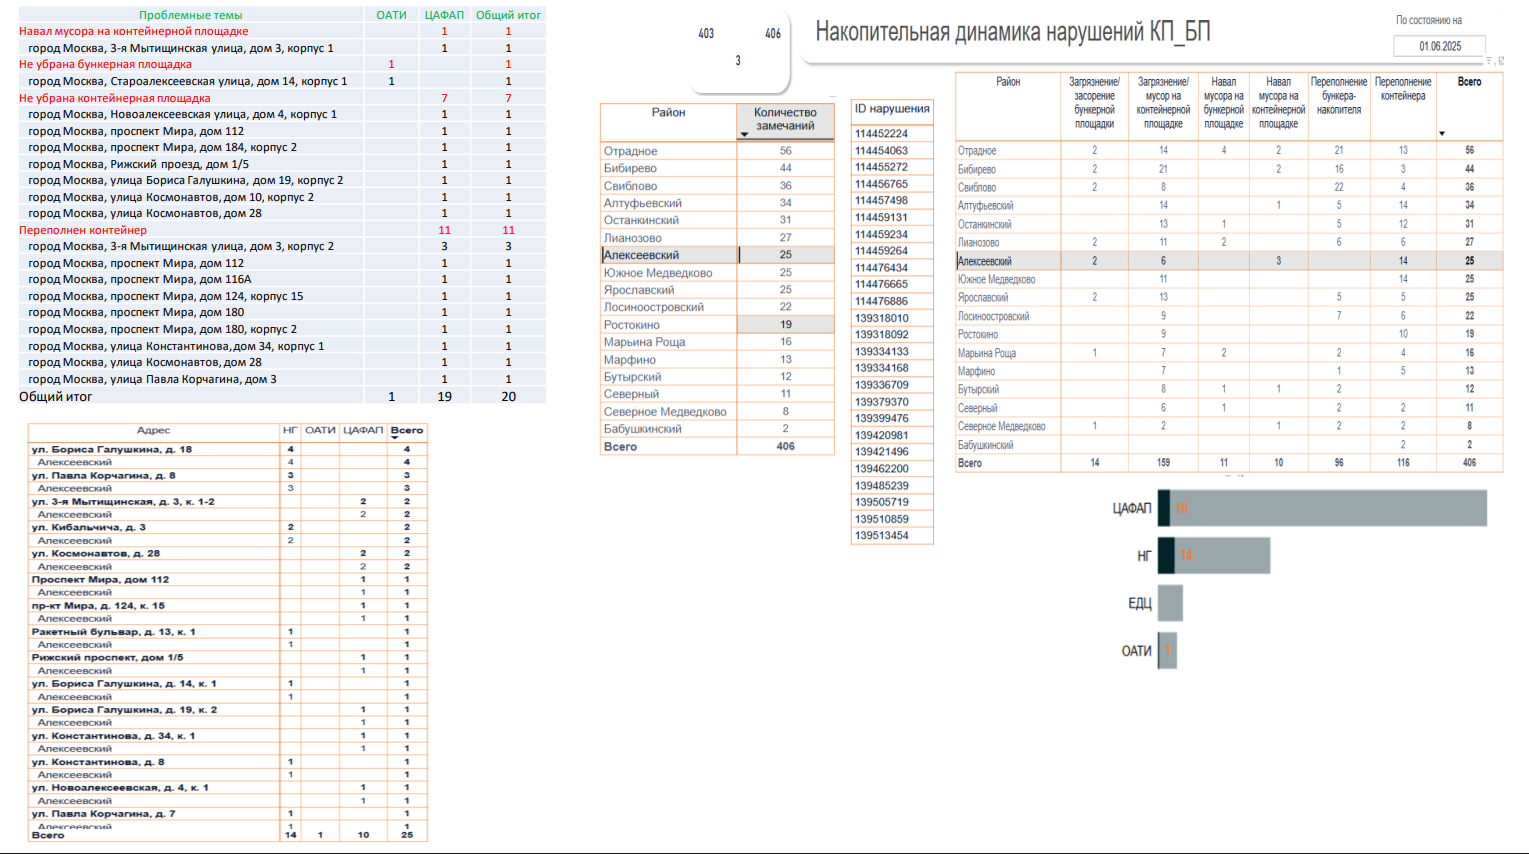The height and width of the screenshot is (854, 1529).
Task: Select number 403 in the top card
Action: (706, 33)
